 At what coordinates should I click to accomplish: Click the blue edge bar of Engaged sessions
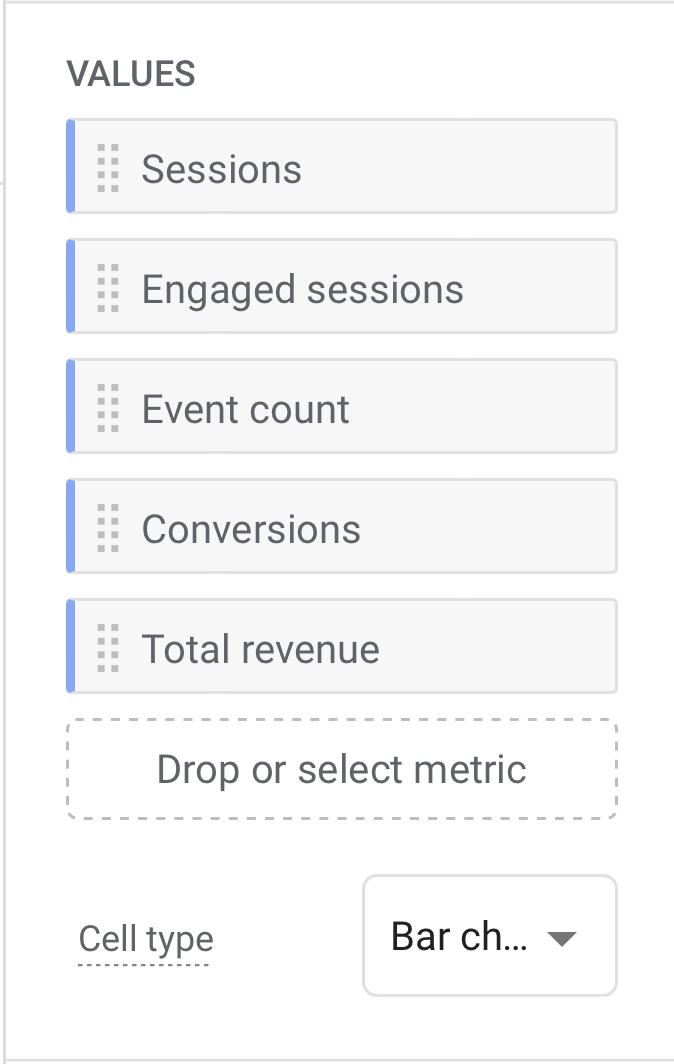pos(71,286)
